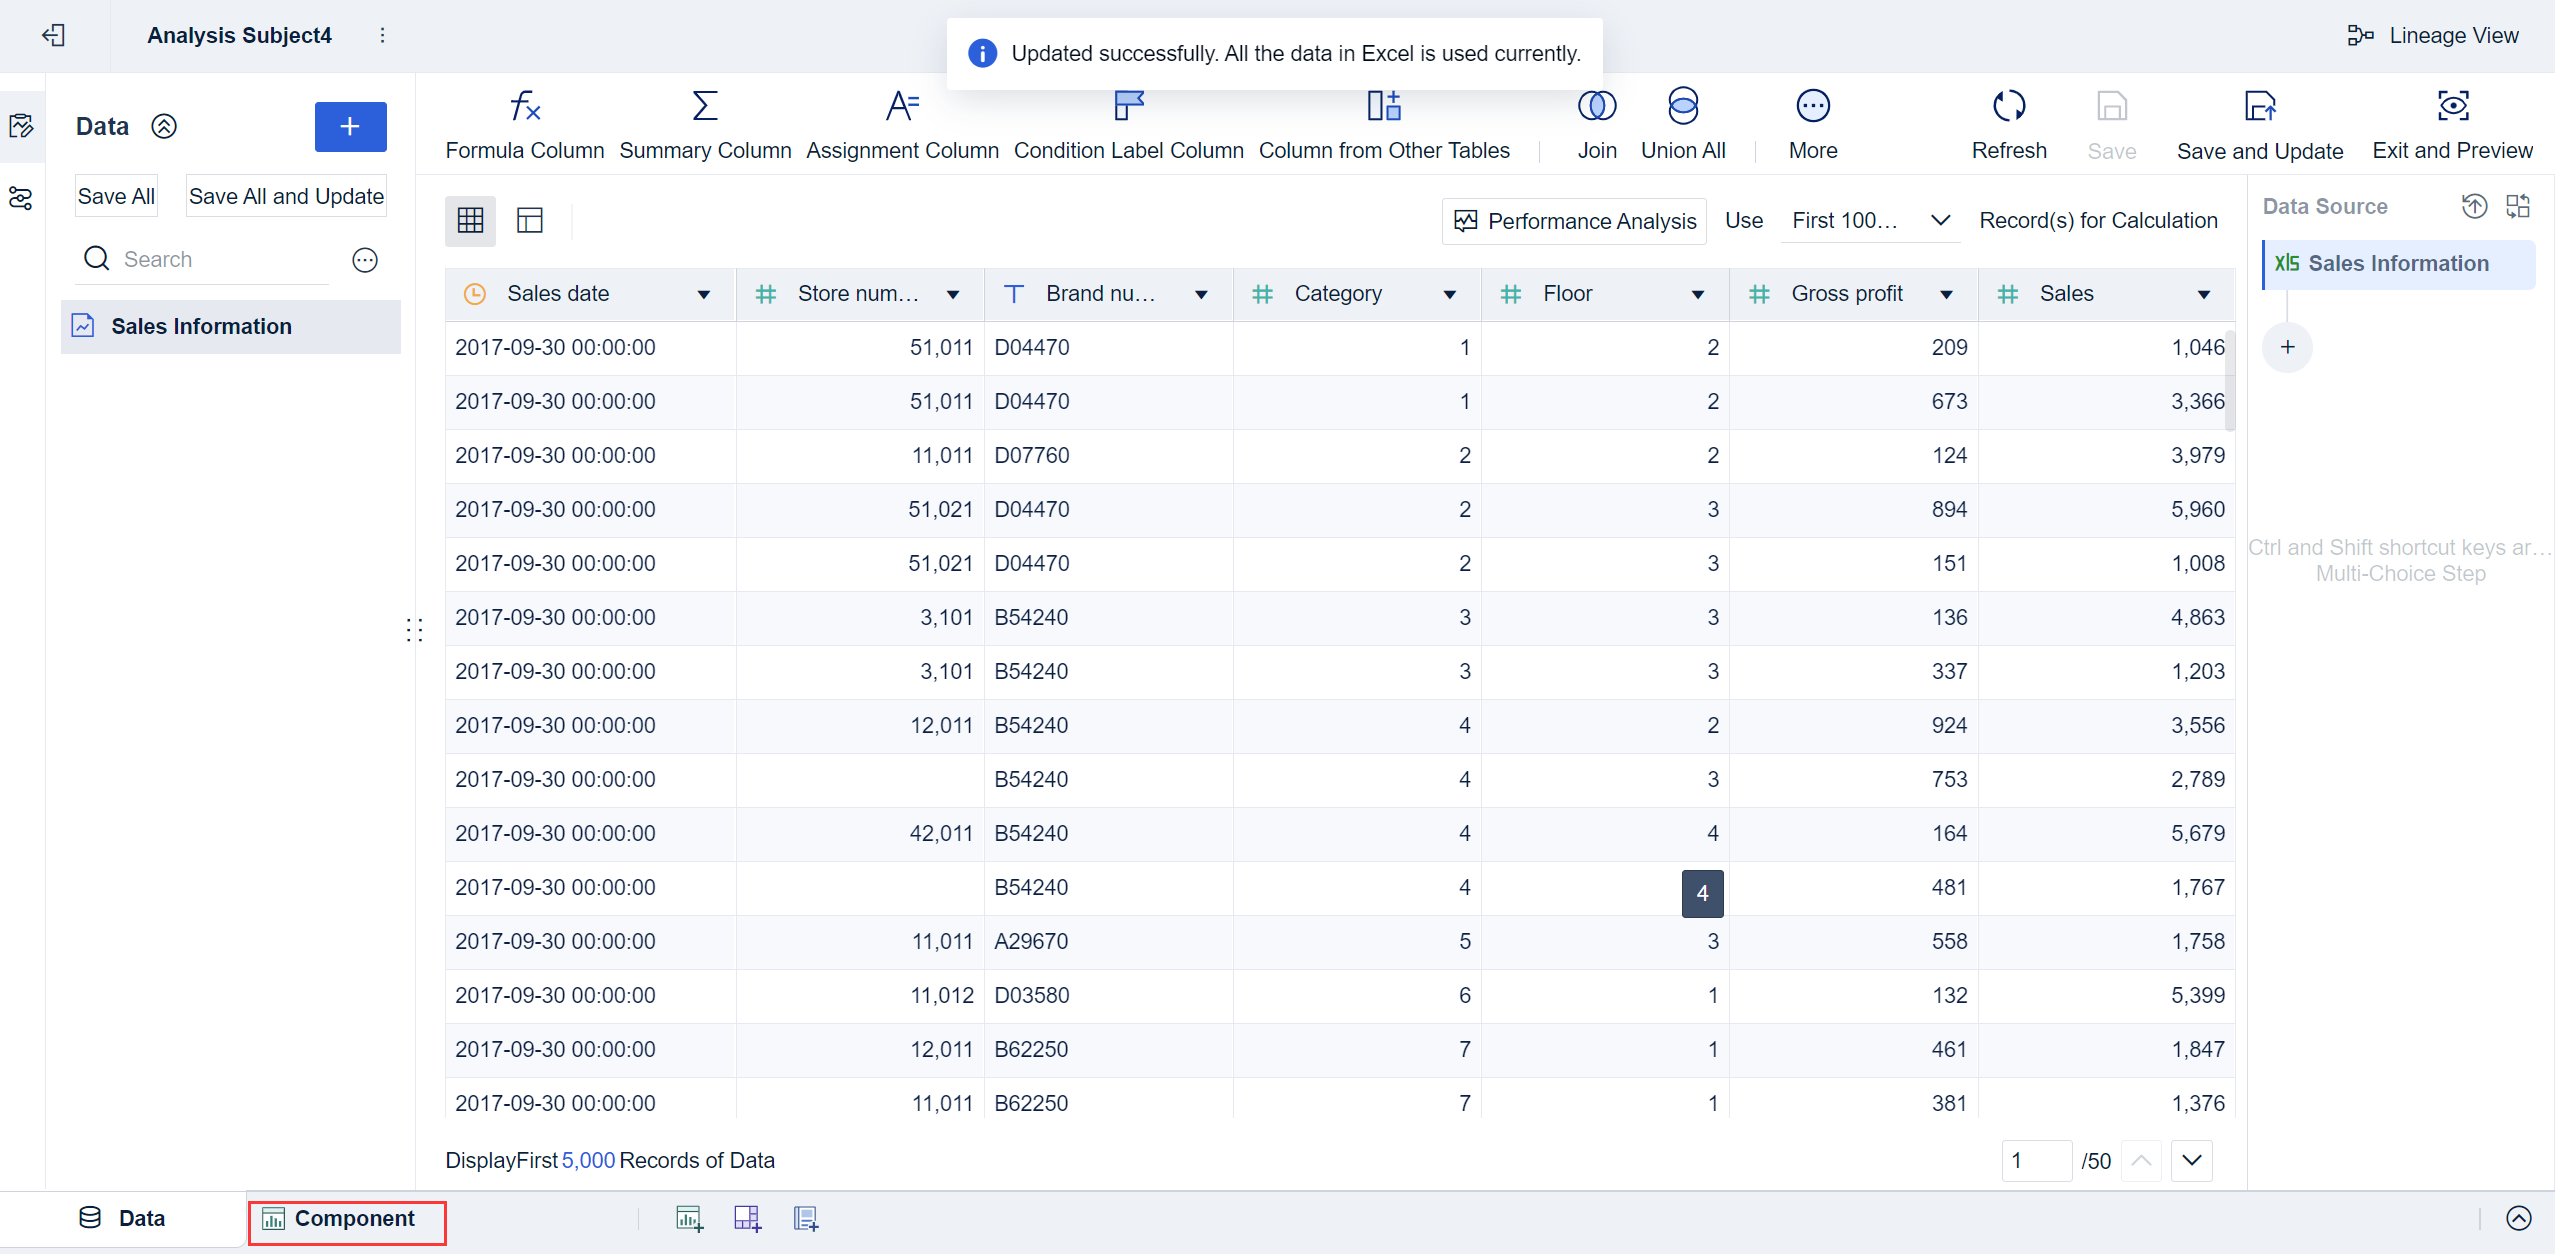Expand the Gross profit column menu
Viewport: 2555px width, 1254px height.
tap(1945, 293)
